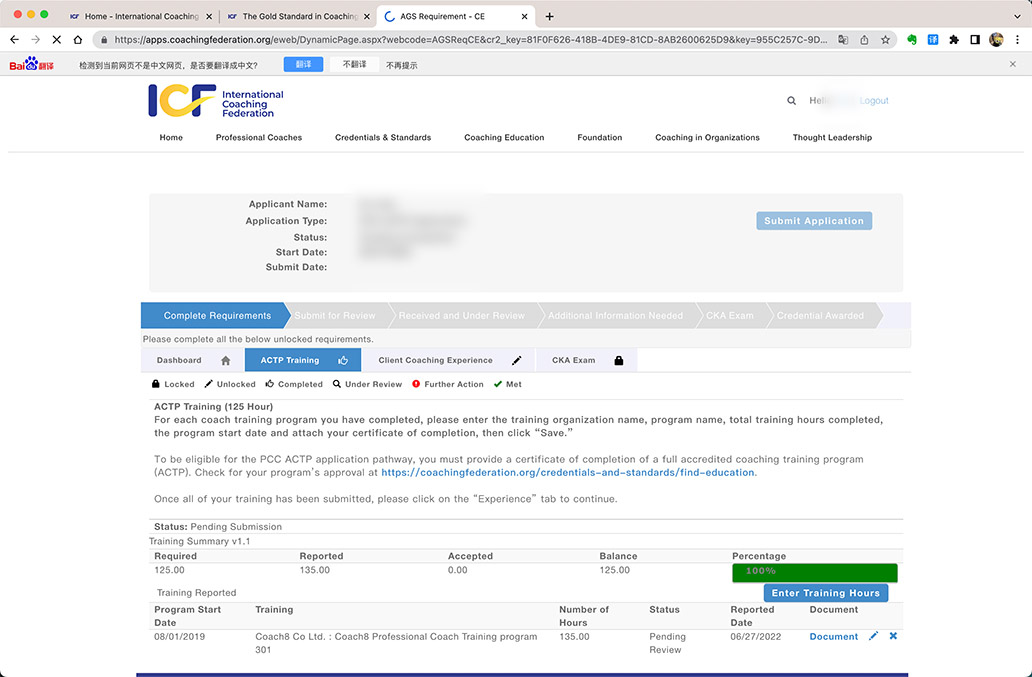Stop page loading with the X button

click(56, 40)
